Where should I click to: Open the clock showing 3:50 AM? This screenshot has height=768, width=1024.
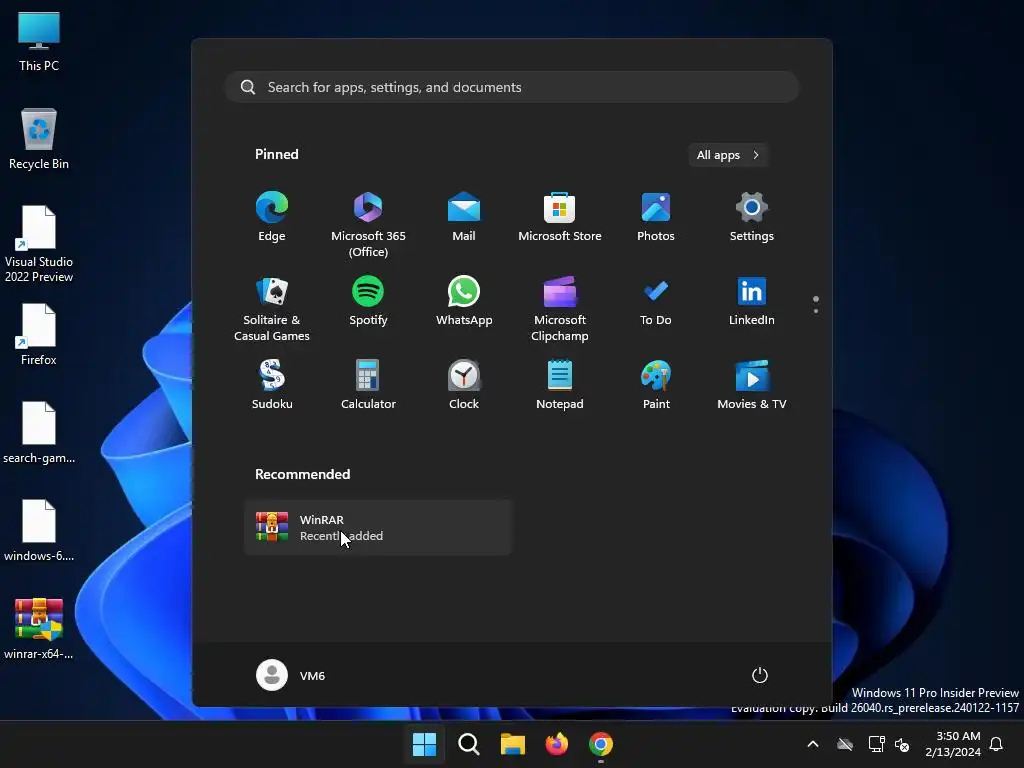click(x=953, y=744)
